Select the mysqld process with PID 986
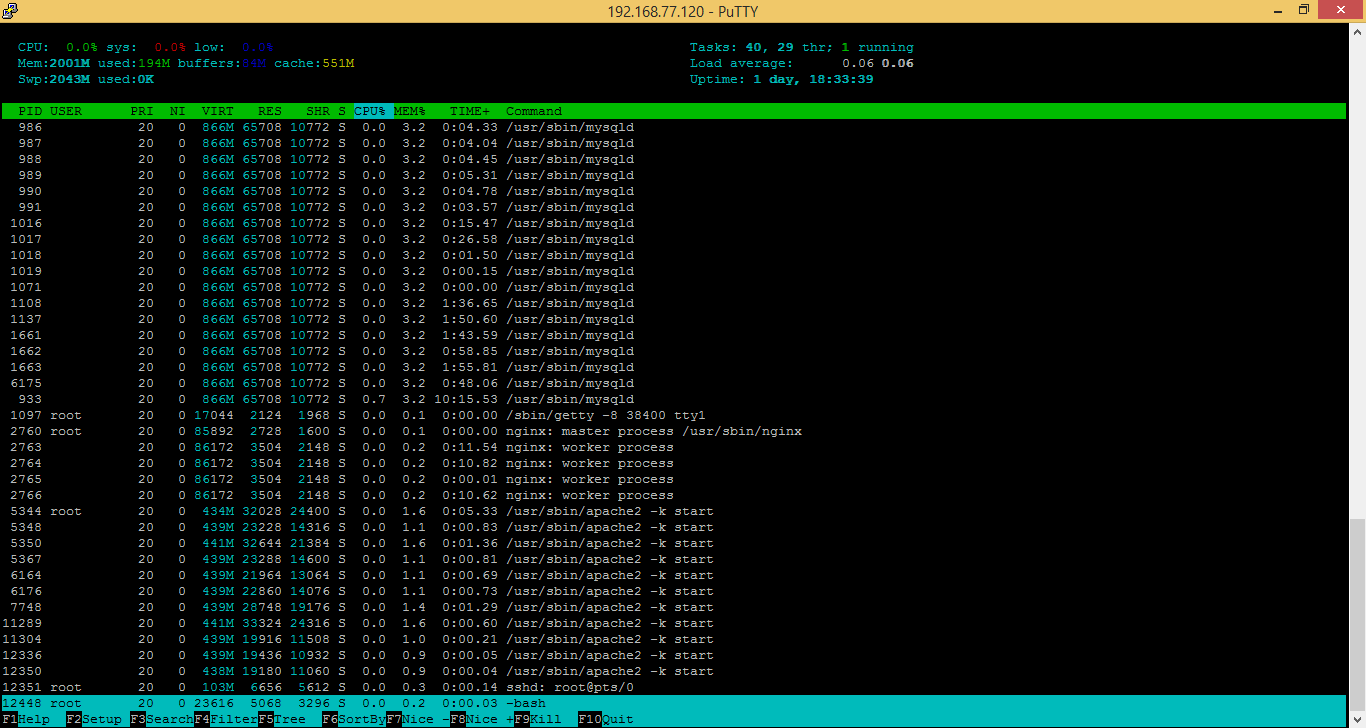1366x728 pixels. point(300,127)
